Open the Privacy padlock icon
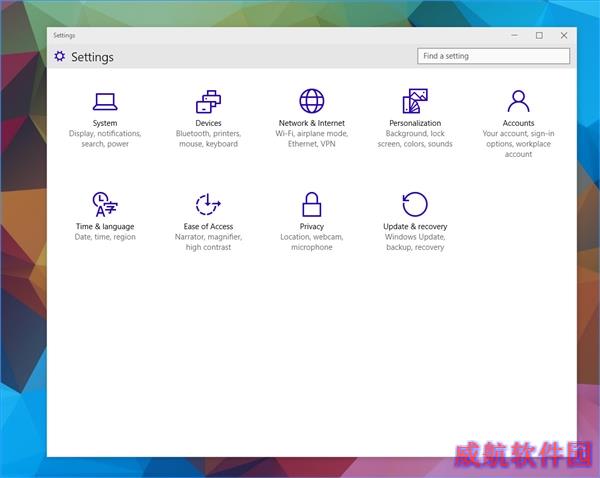The height and width of the screenshot is (478, 600). tap(311, 204)
